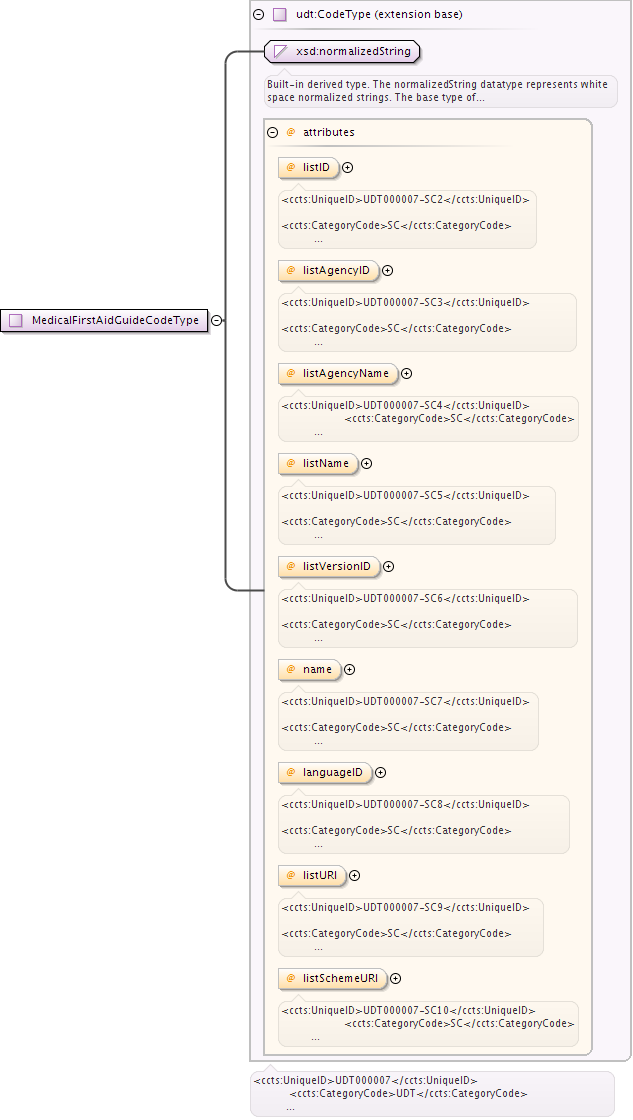
Task: Click the UDT000007-SC5 UniqueID annotation
Action: (x=406, y=495)
